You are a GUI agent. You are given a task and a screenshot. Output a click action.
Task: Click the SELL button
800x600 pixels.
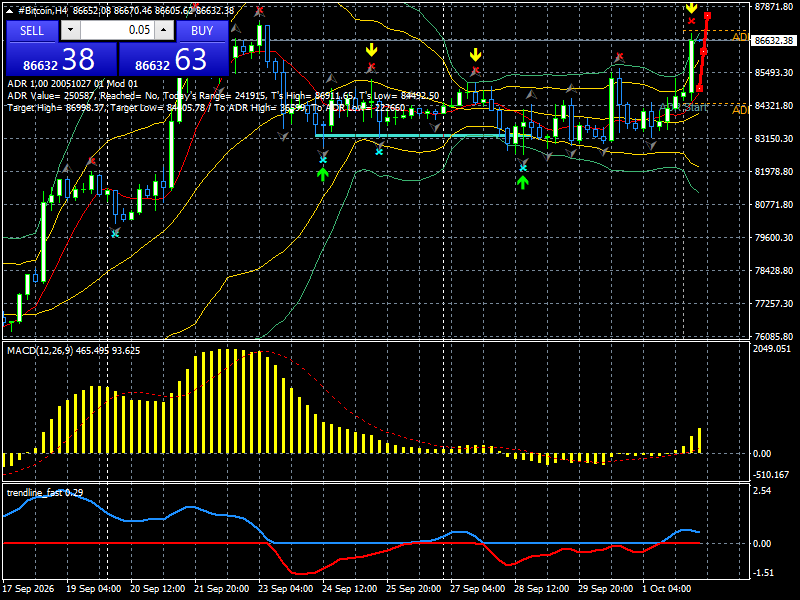[32, 31]
